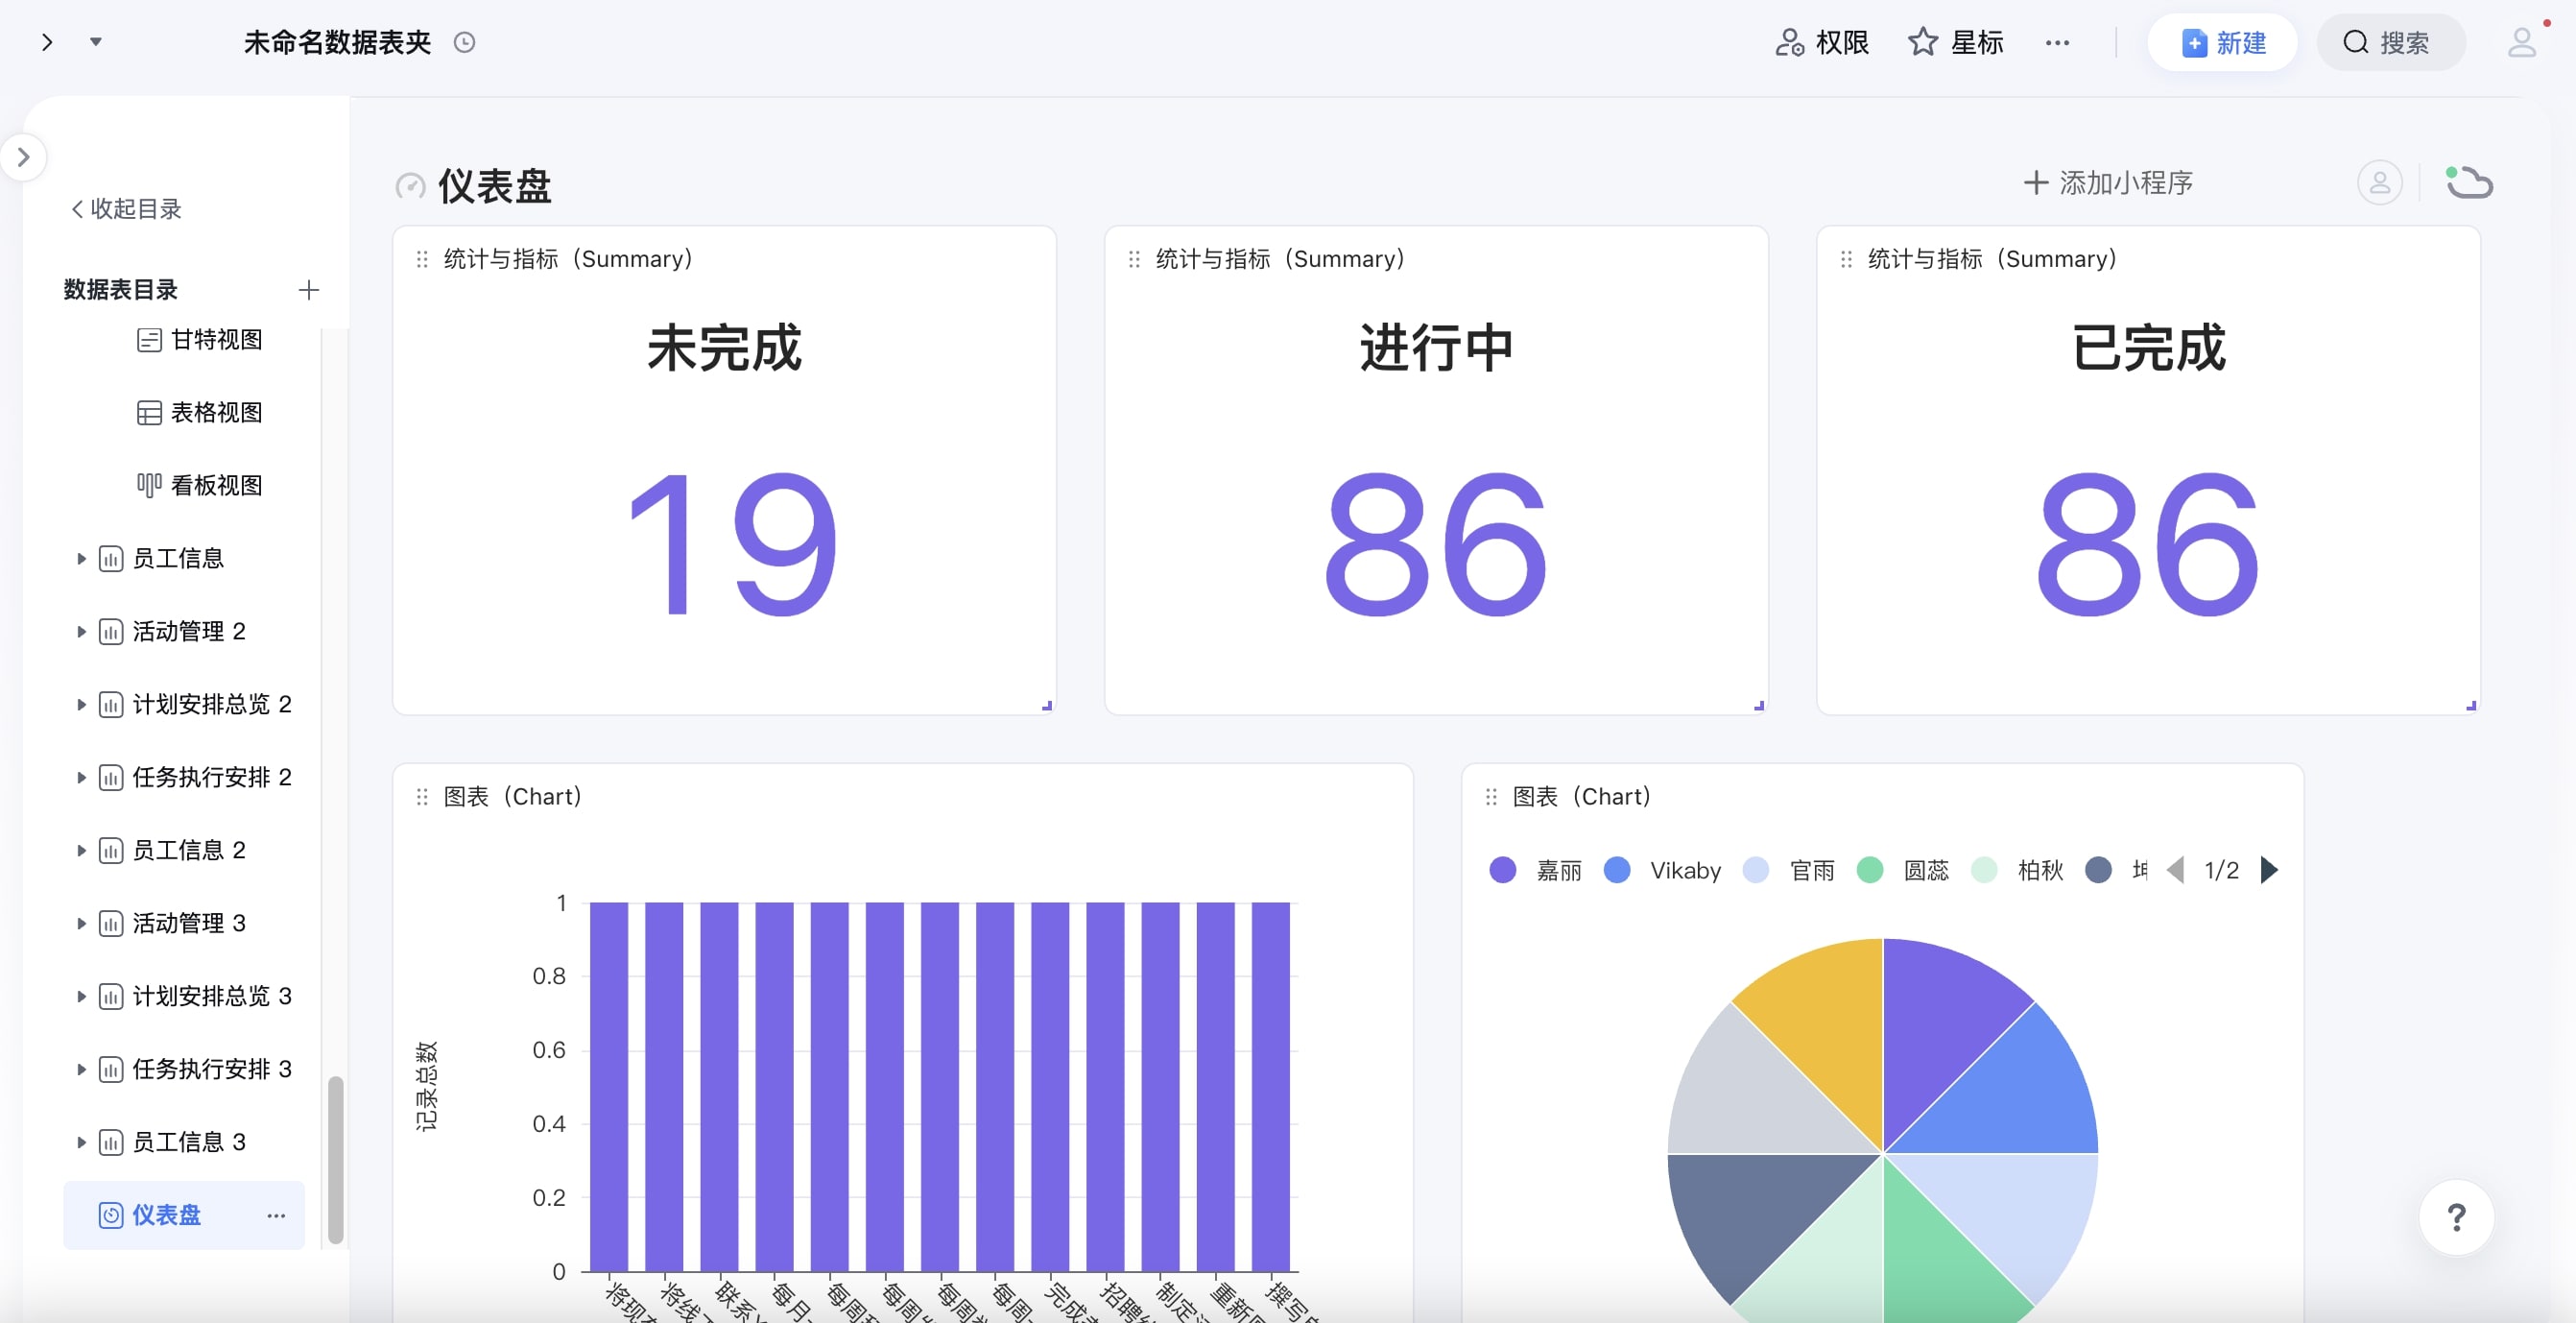Click 添加小程序 to add widget
Screen dimensions: 2576x1323
(2108, 183)
